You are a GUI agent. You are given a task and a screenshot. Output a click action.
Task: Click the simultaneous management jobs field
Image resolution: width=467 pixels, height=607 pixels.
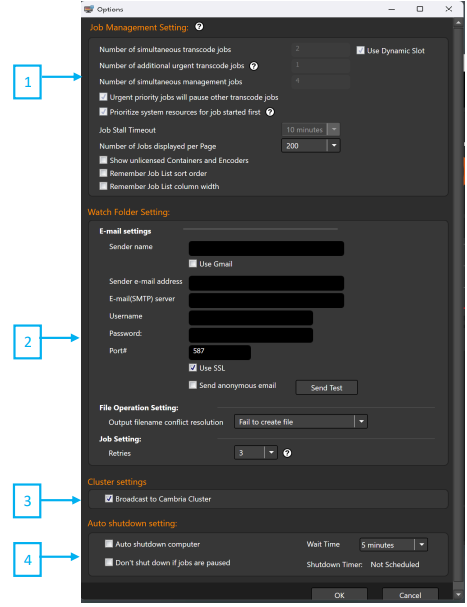click(321, 81)
